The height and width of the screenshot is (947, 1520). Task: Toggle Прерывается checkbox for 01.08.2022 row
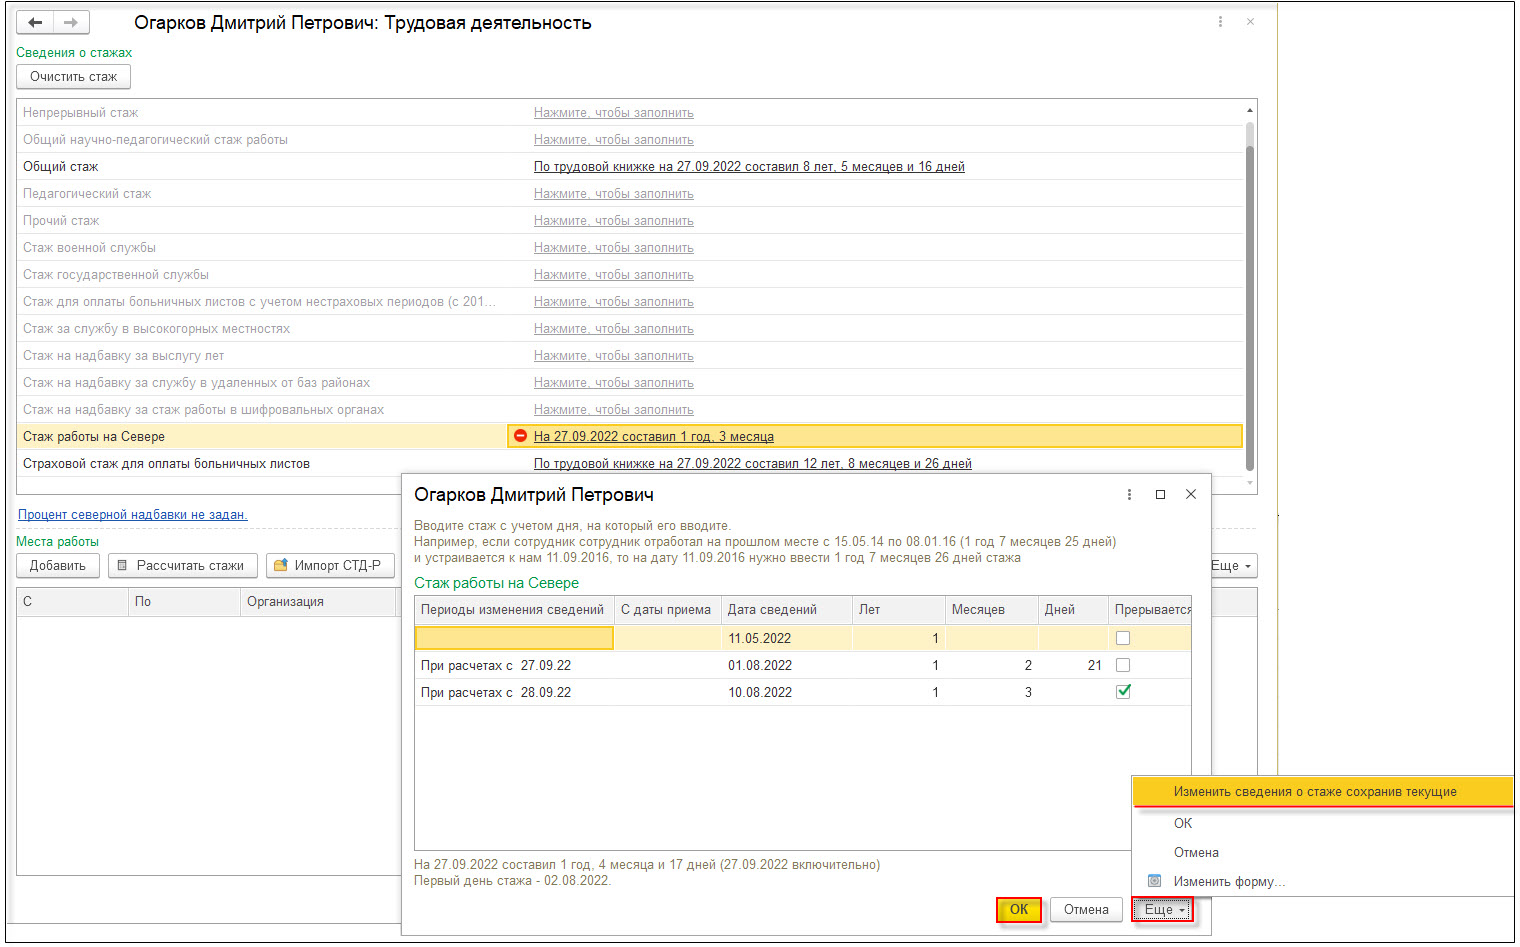pos(1123,665)
